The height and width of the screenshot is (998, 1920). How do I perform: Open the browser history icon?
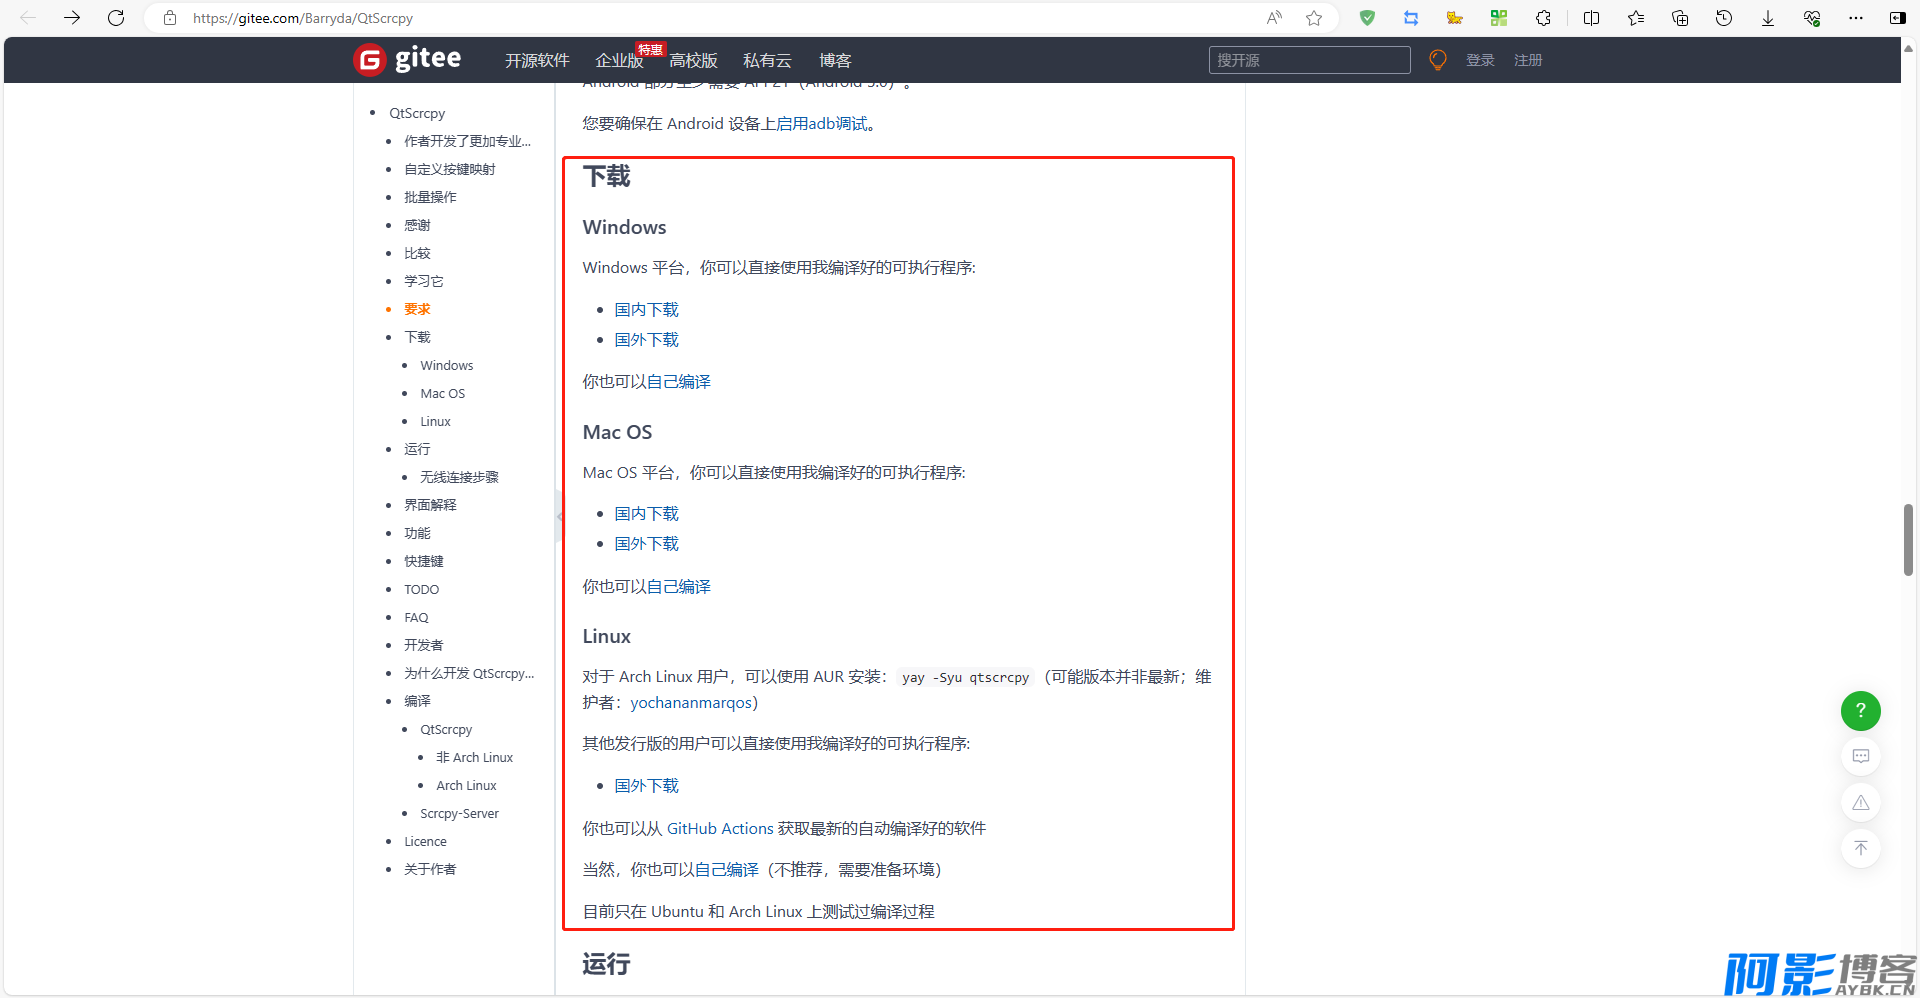click(x=1724, y=18)
